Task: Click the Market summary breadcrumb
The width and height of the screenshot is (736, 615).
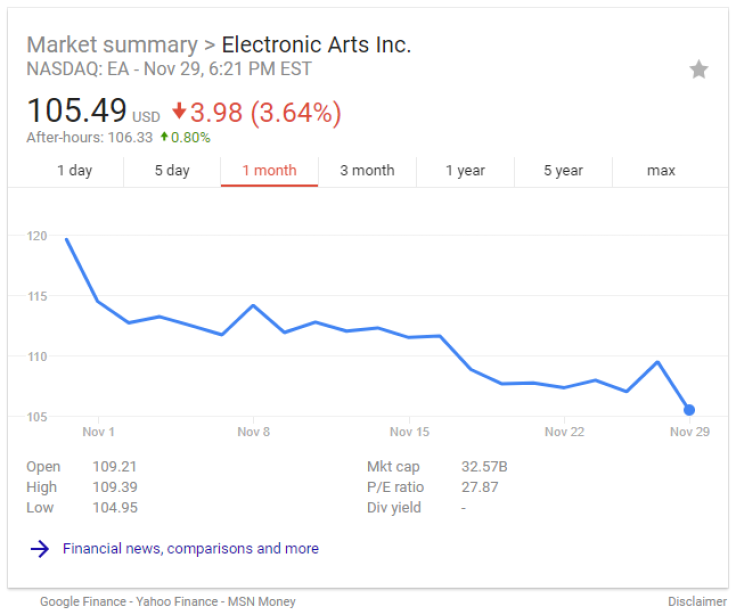Action: point(112,45)
